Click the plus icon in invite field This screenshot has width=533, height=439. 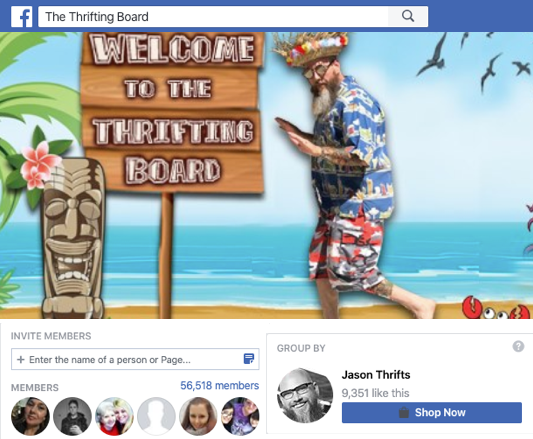pyautogui.click(x=21, y=359)
